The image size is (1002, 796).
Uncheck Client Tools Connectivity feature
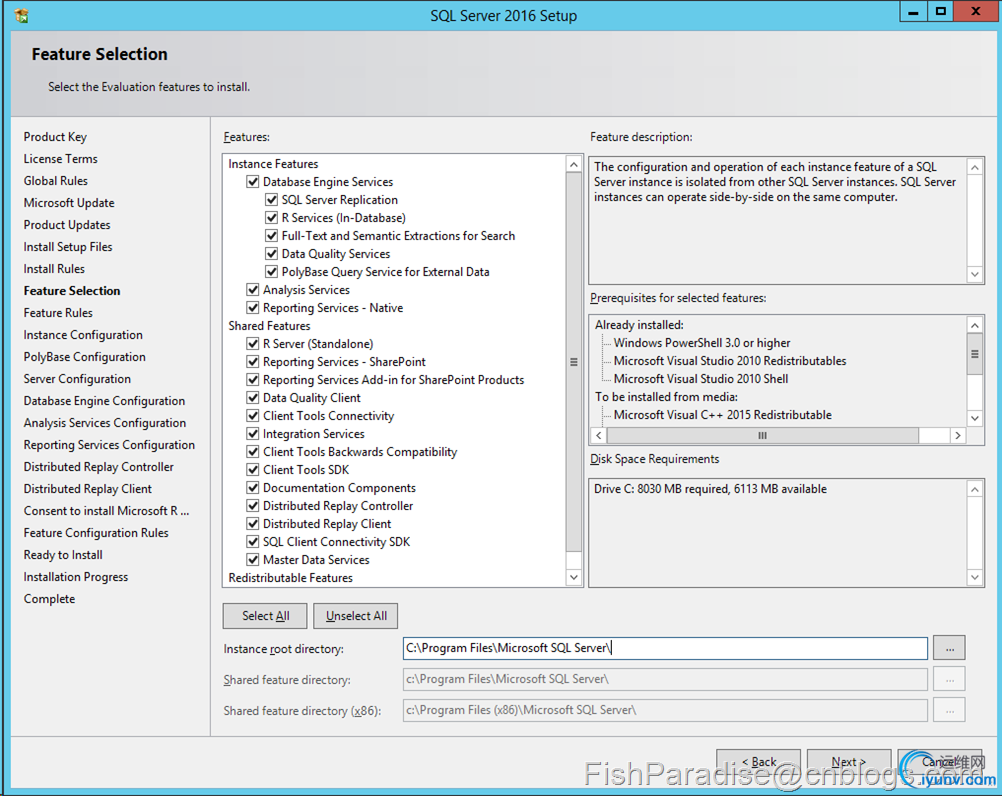[253, 415]
